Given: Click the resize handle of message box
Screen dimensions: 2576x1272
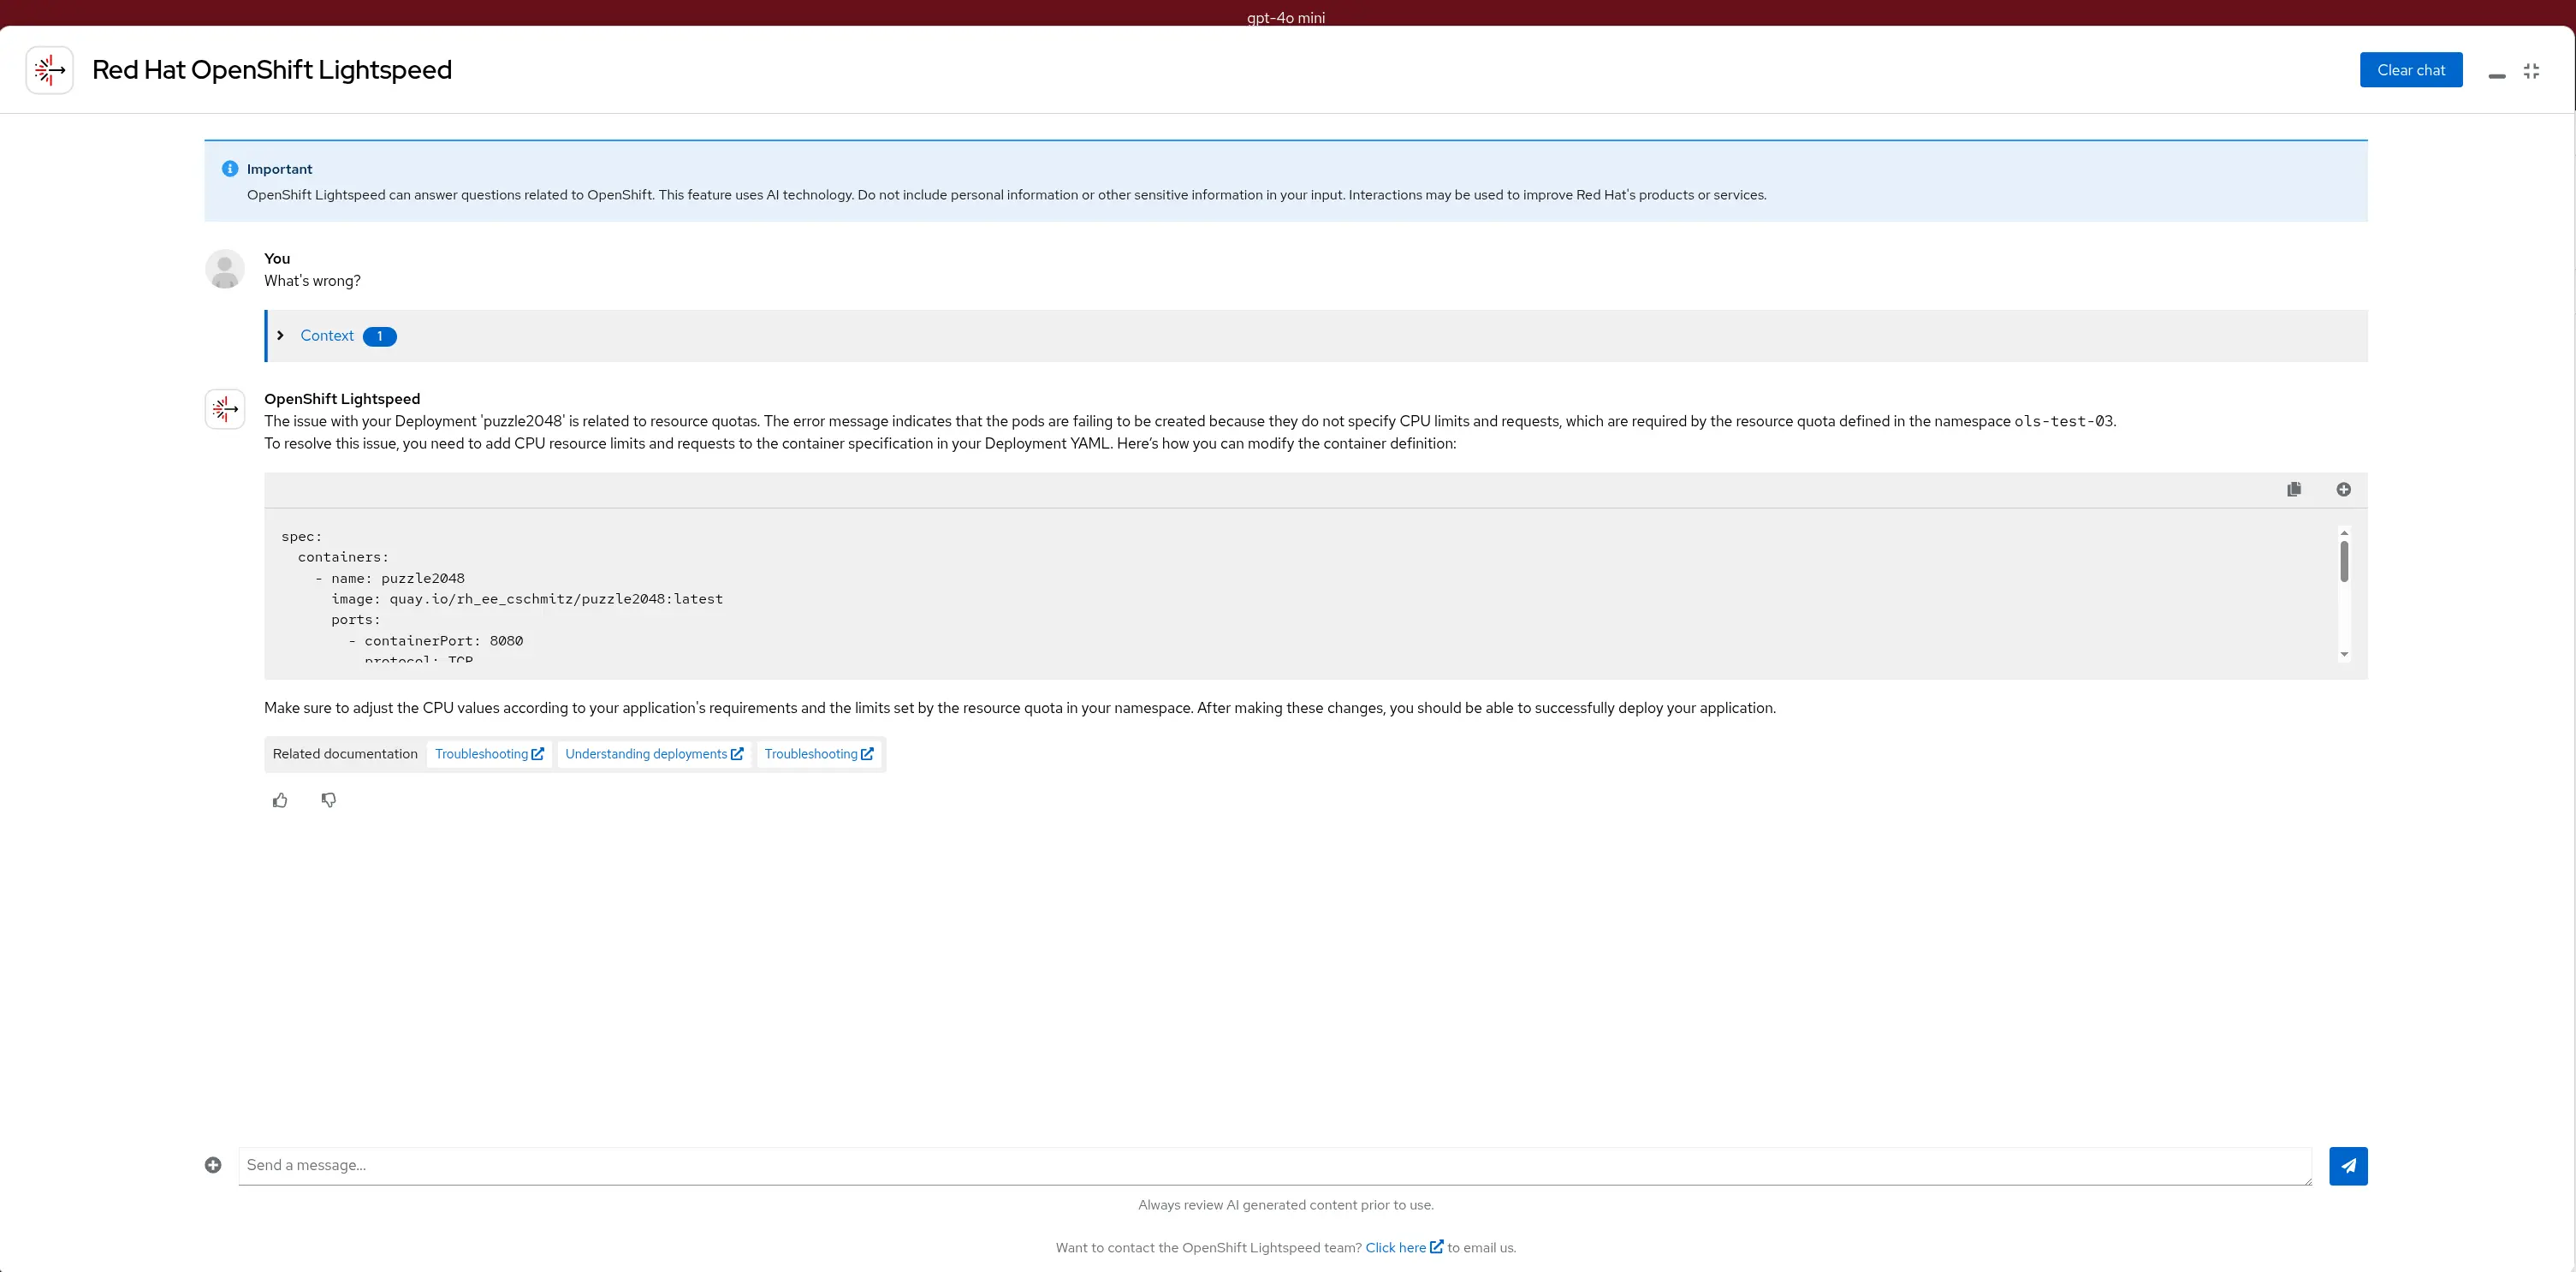Looking at the screenshot, I should tap(2307, 1181).
